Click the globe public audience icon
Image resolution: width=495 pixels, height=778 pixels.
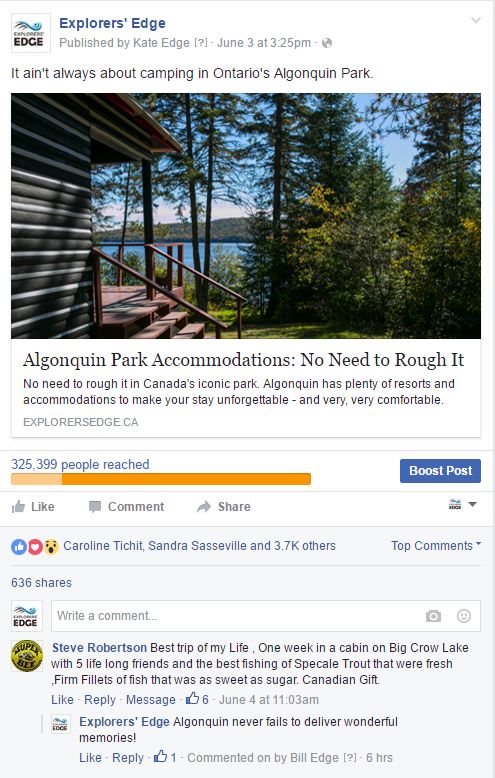point(326,43)
